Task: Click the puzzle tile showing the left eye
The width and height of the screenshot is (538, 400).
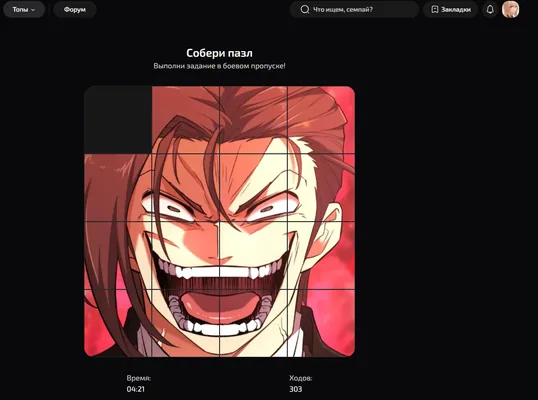Action: [x=186, y=187]
